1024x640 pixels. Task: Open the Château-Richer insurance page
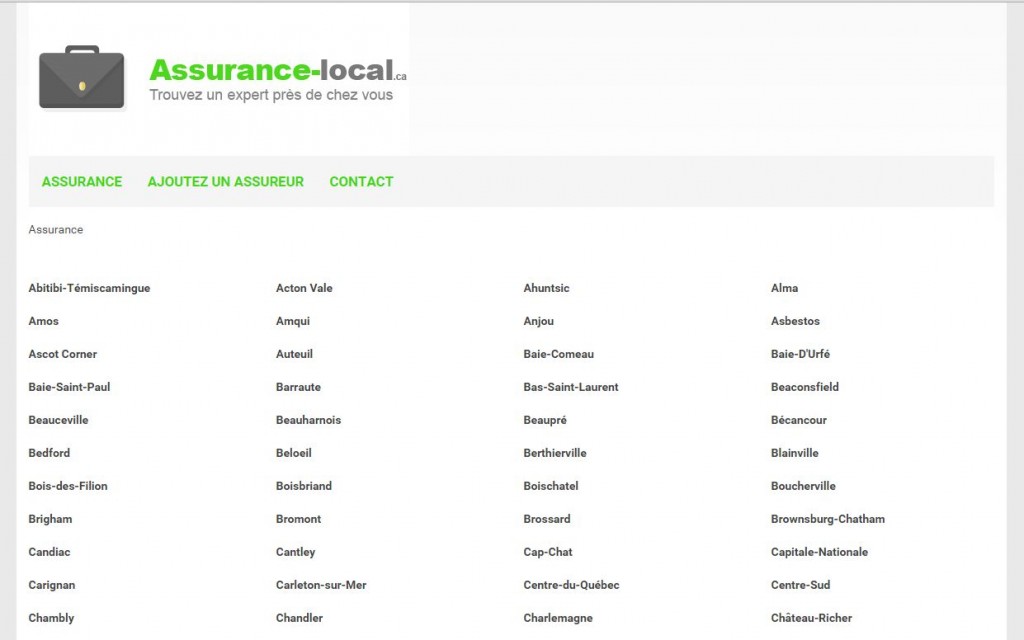(x=810, y=618)
